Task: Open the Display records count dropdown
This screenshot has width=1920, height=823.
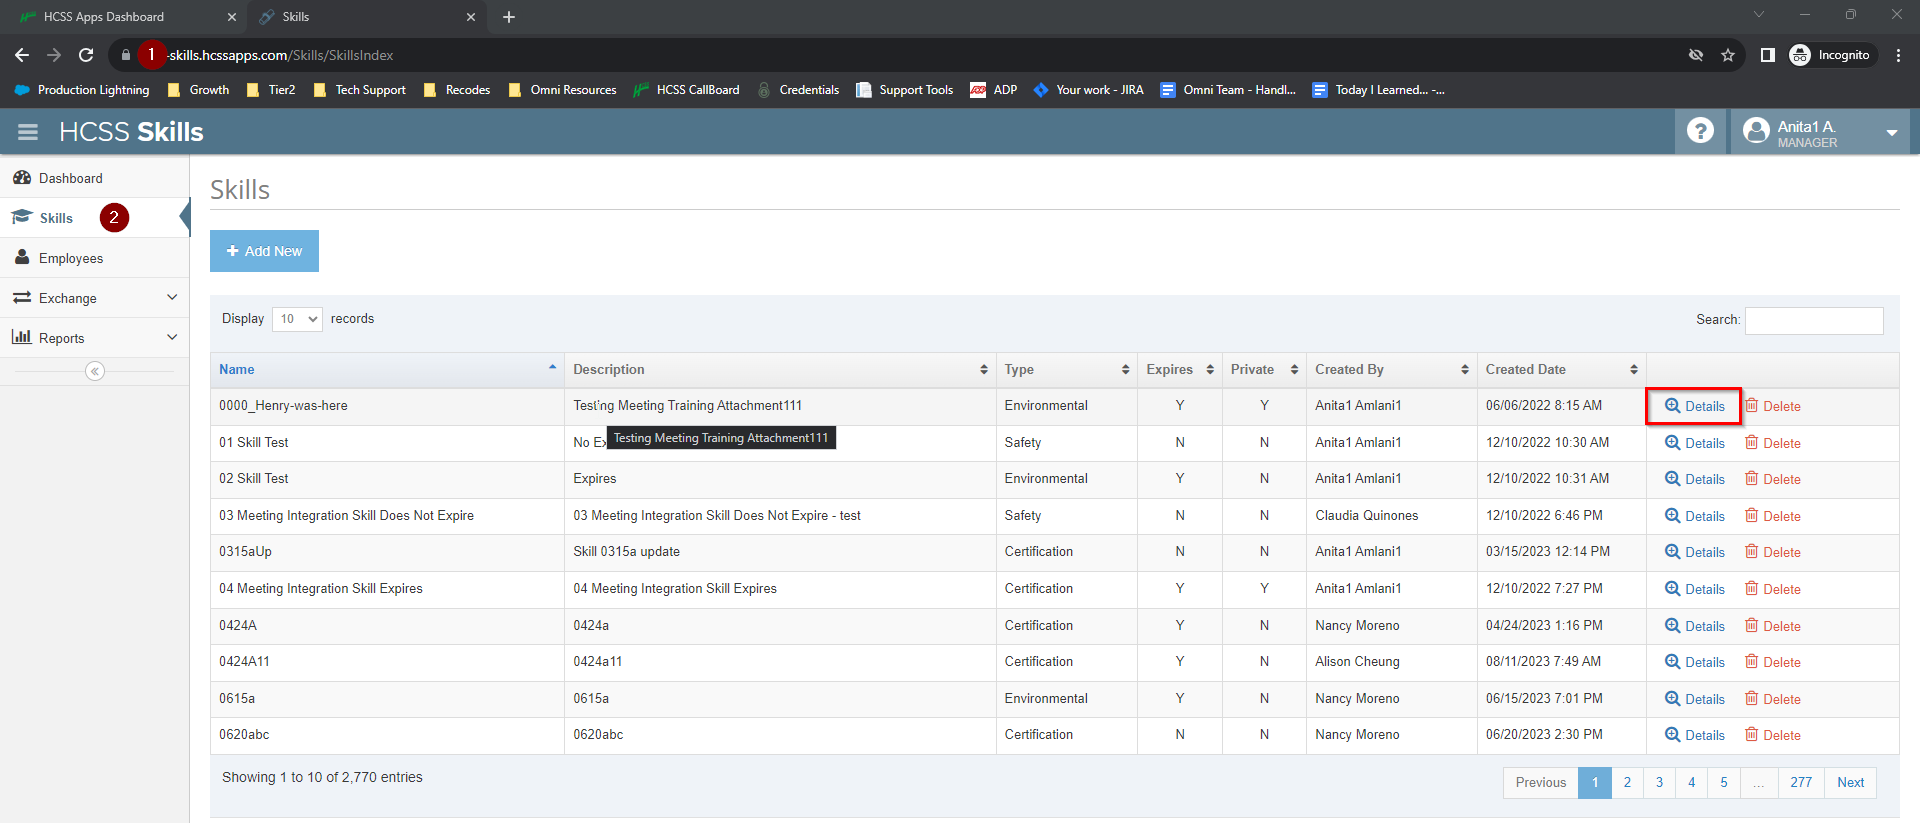Action: pyautogui.click(x=297, y=319)
